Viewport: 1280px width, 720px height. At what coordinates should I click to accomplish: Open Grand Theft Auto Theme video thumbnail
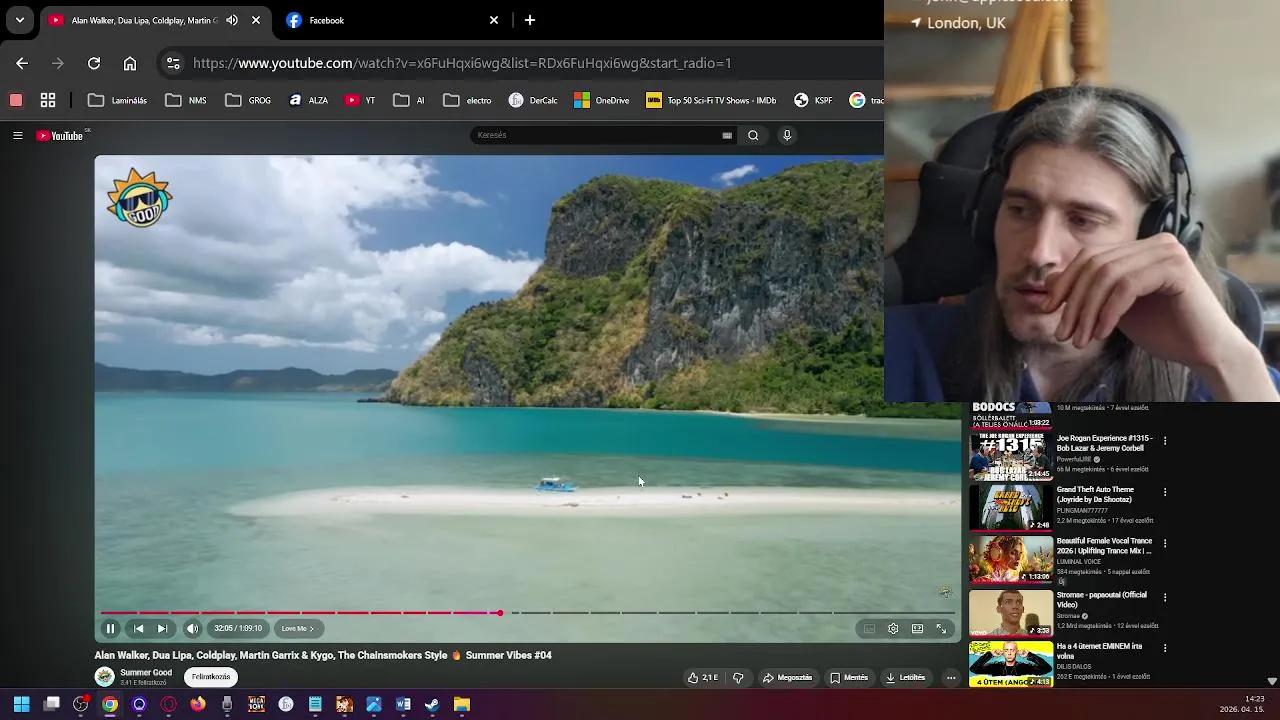(1010, 508)
